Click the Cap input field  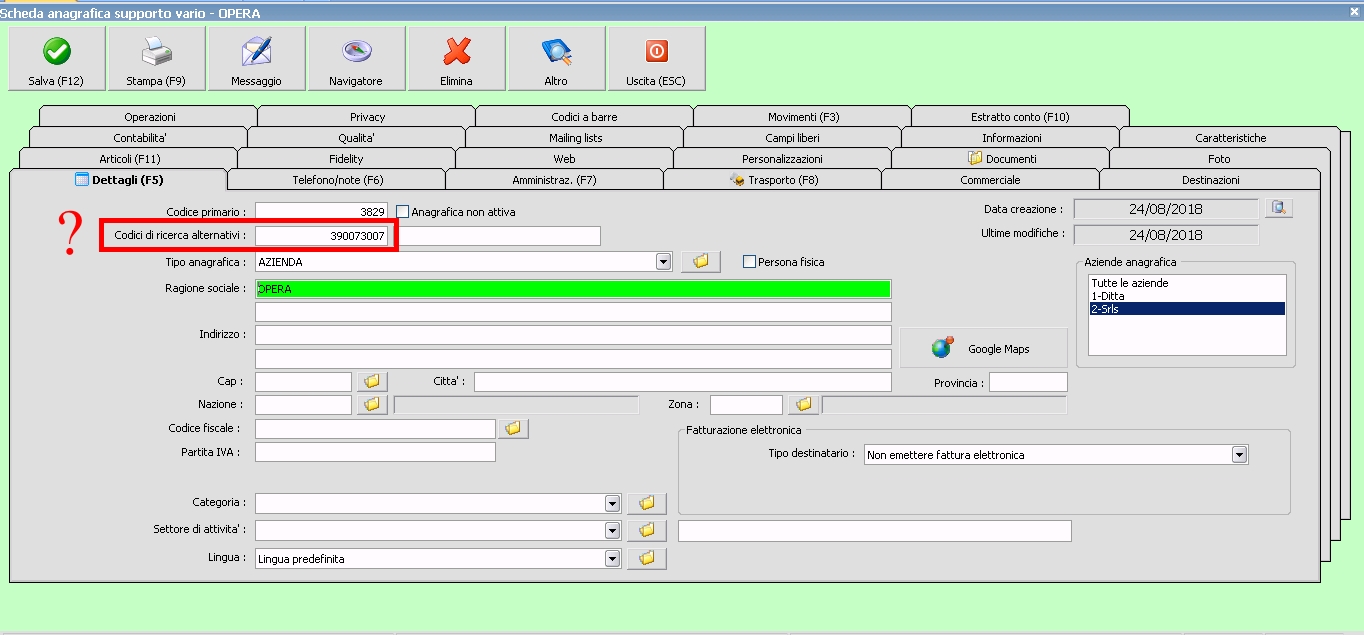click(303, 382)
